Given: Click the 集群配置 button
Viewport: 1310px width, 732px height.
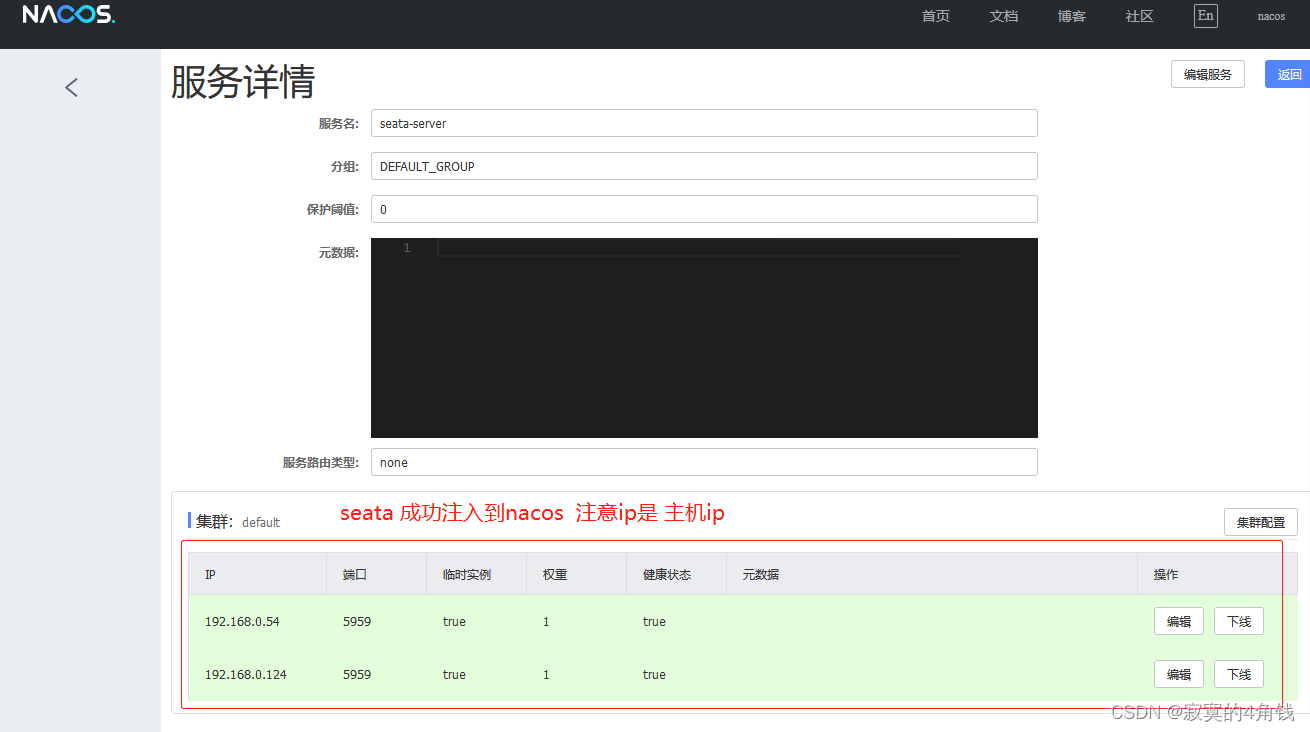Looking at the screenshot, I should 1261,522.
